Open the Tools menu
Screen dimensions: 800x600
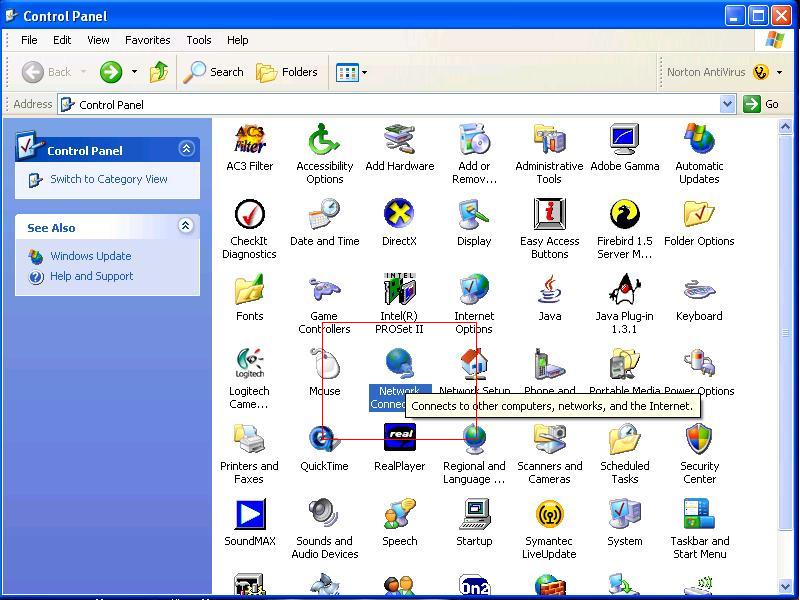coord(199,40)
